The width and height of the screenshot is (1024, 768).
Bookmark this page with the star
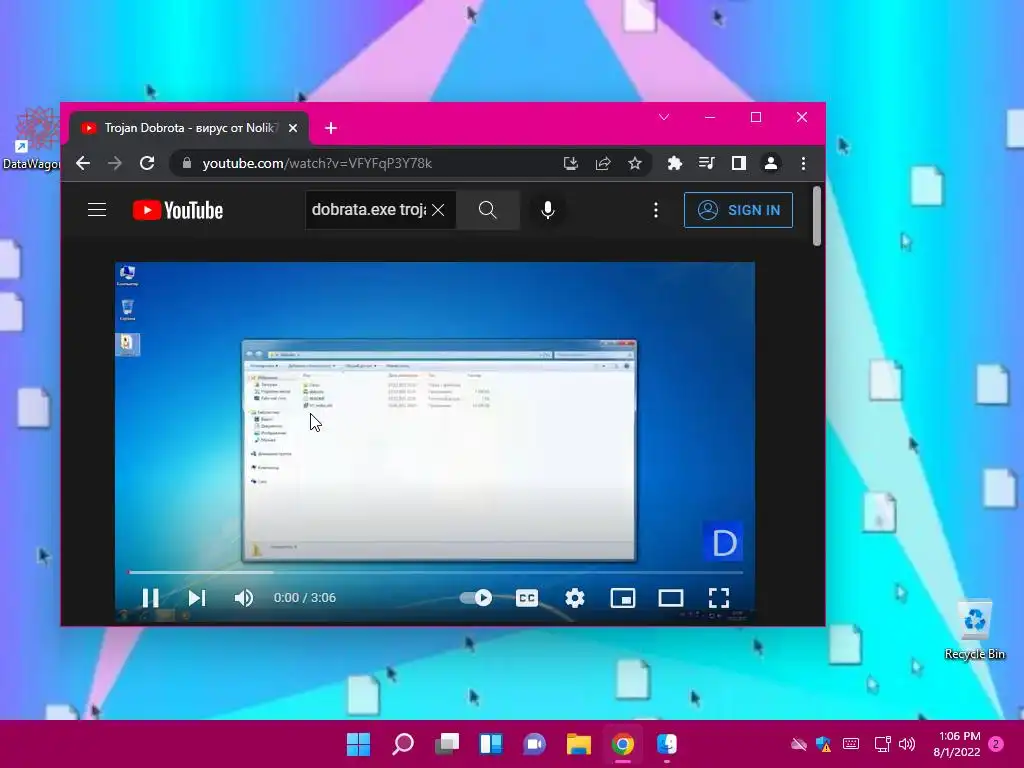(635, 163)
